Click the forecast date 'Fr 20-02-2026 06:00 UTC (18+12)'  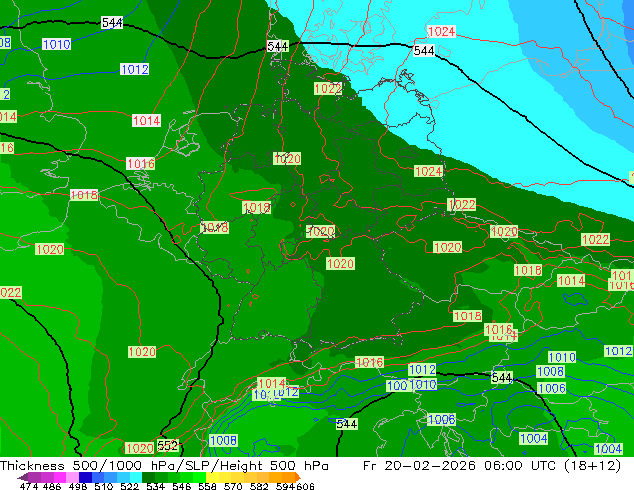(x=492, y=466)
